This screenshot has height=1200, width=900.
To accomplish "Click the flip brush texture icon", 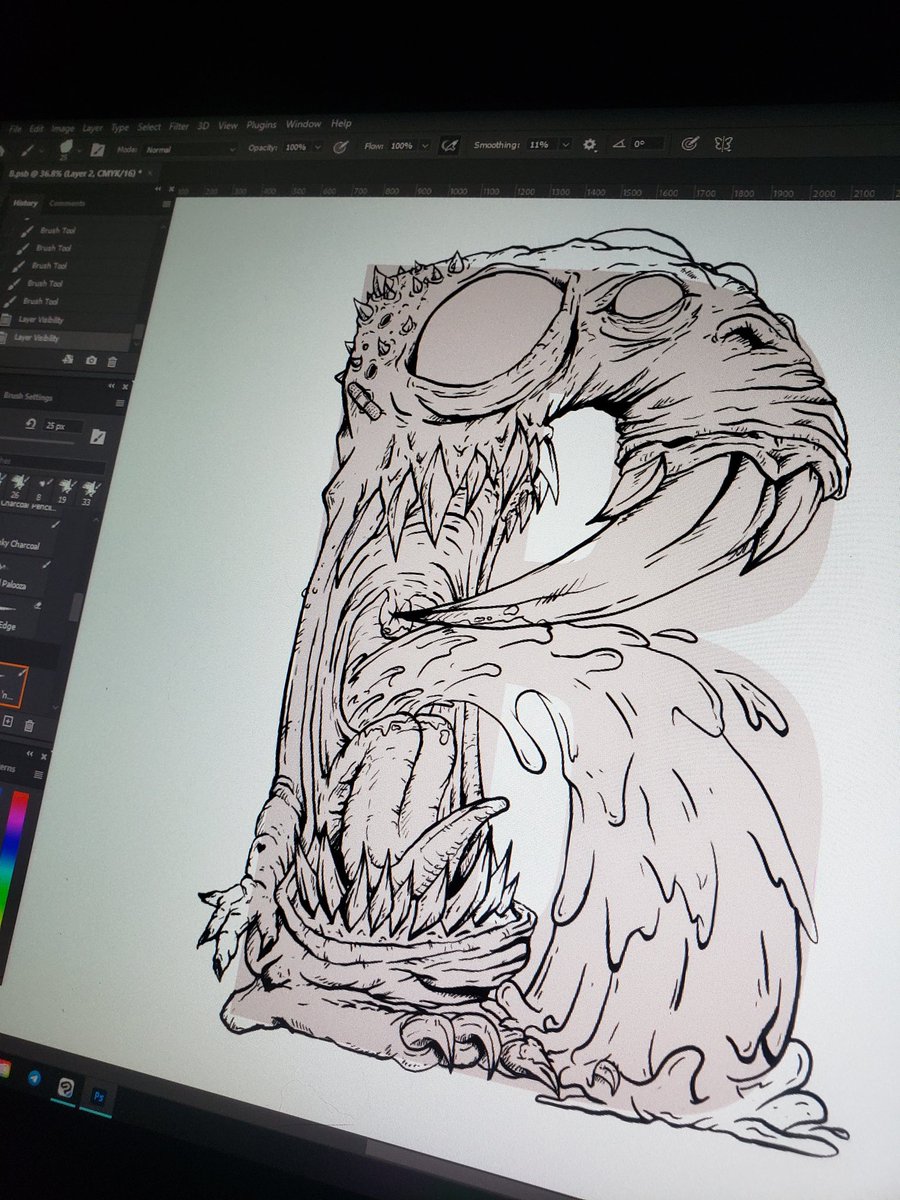I will [96, 435].
